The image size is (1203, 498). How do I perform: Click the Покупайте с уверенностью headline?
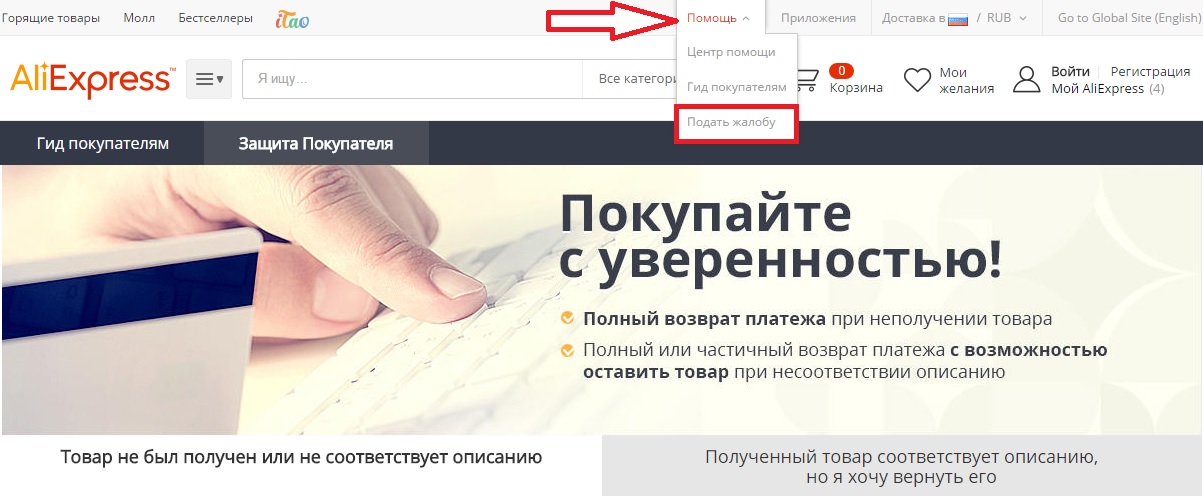(x=780, y=236)
